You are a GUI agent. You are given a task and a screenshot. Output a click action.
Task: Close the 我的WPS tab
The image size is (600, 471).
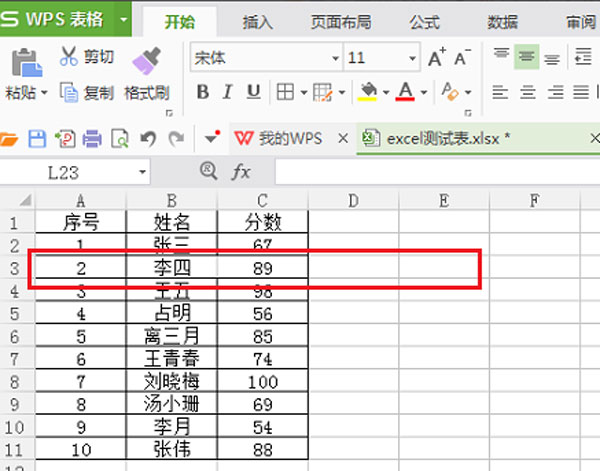pyautogui.click(x=343, y=138)
